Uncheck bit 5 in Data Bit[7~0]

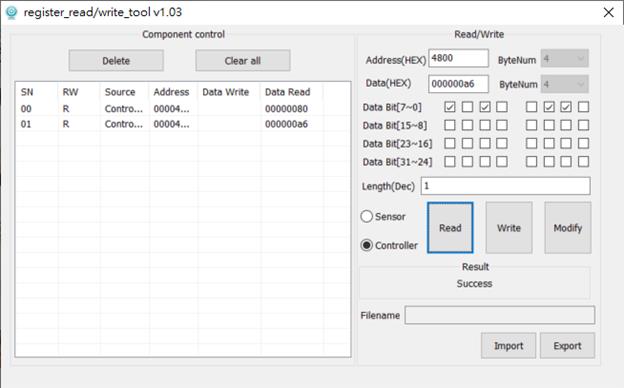coord(485,107)
